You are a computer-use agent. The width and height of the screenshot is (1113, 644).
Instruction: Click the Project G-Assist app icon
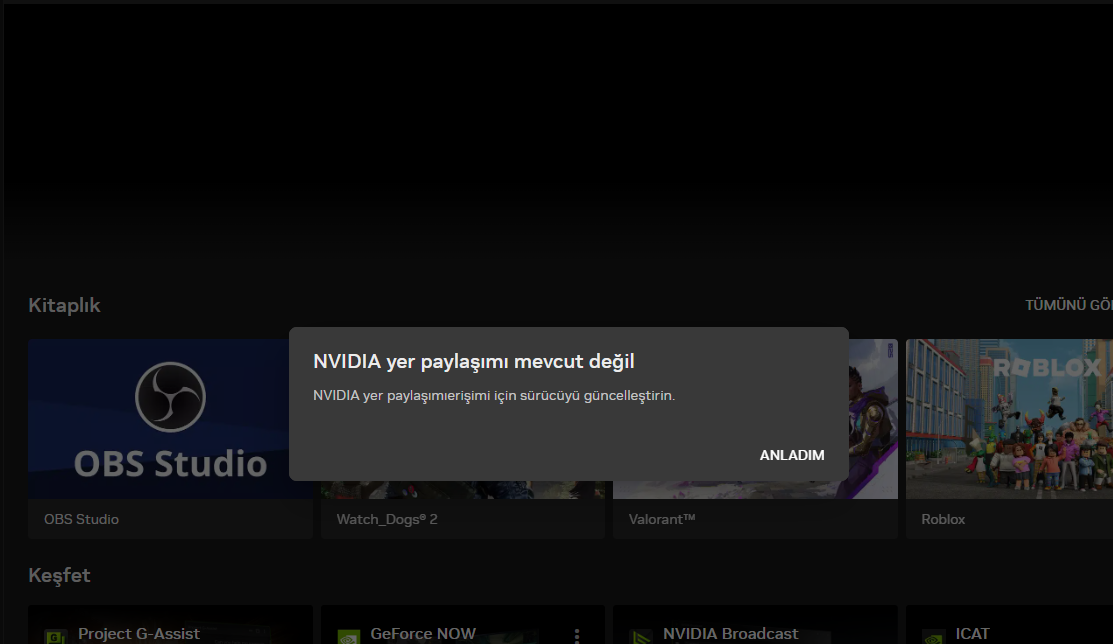[55, 637]
